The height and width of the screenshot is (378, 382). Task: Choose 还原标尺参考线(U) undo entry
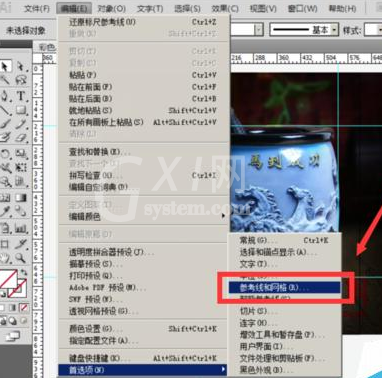[x=144, y=22]
